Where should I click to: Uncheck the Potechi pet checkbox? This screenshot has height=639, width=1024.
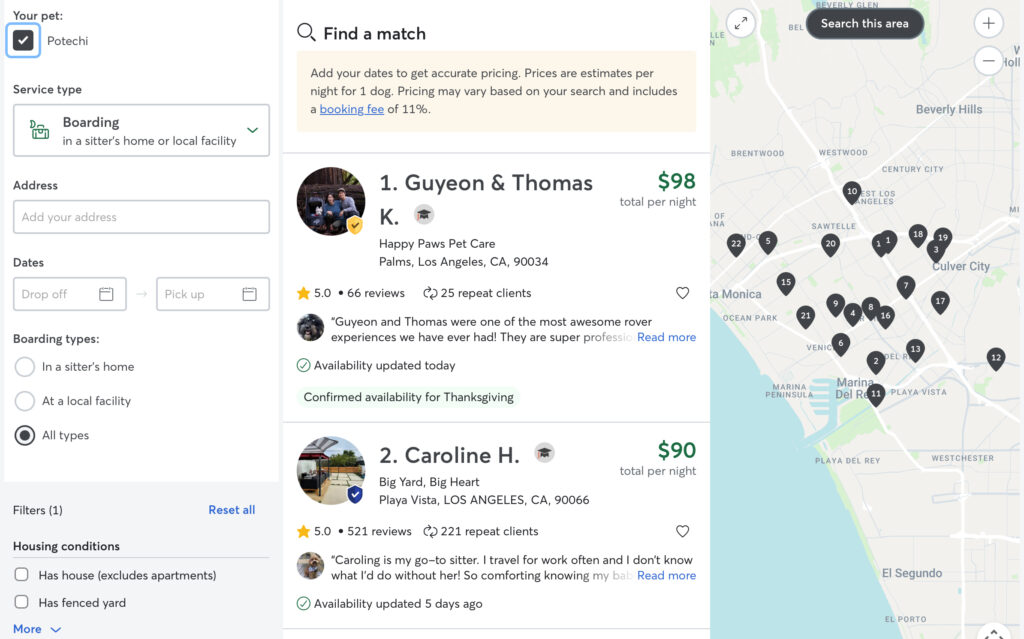click(24, 40)
